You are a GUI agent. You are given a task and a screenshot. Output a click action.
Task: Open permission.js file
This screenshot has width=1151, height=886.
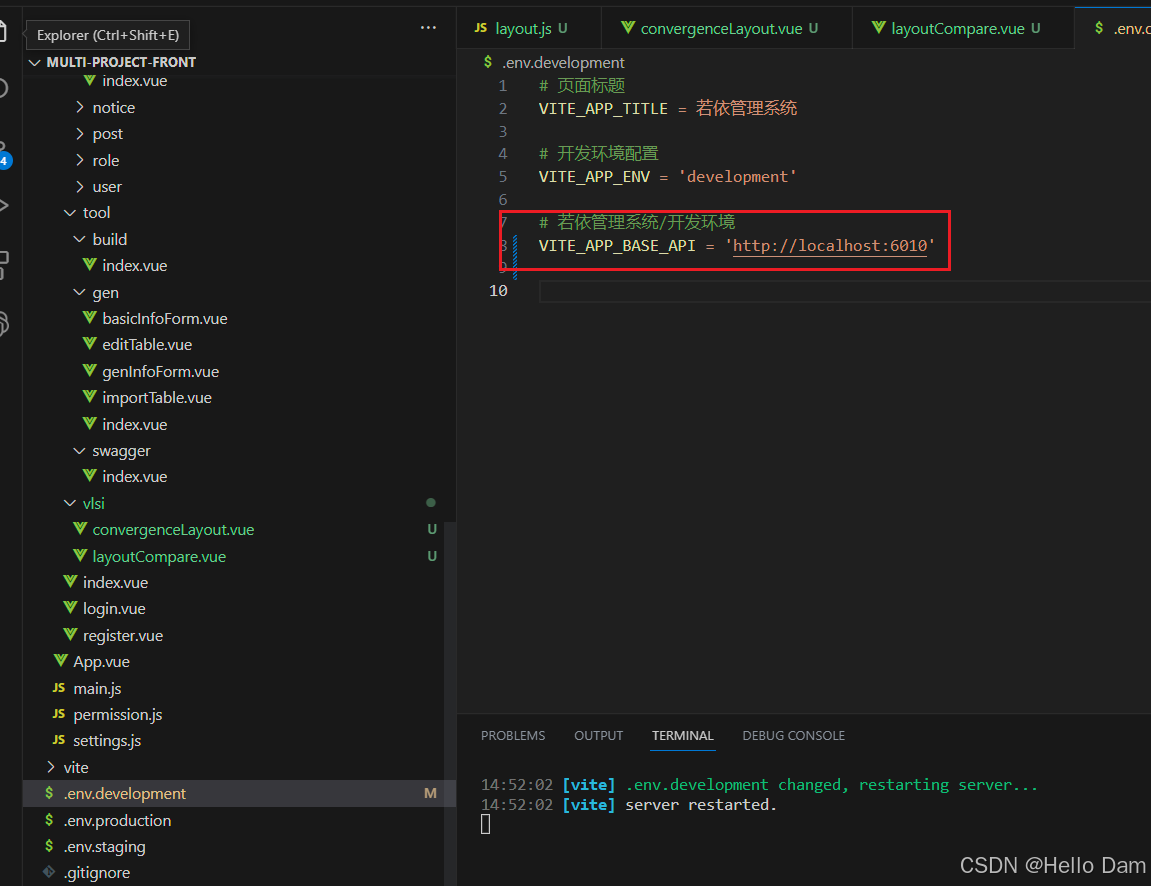117,714
